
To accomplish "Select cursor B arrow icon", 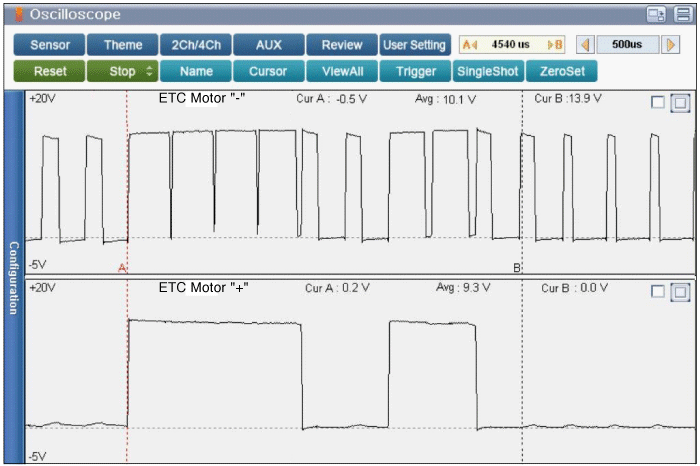I will point(555,45).
